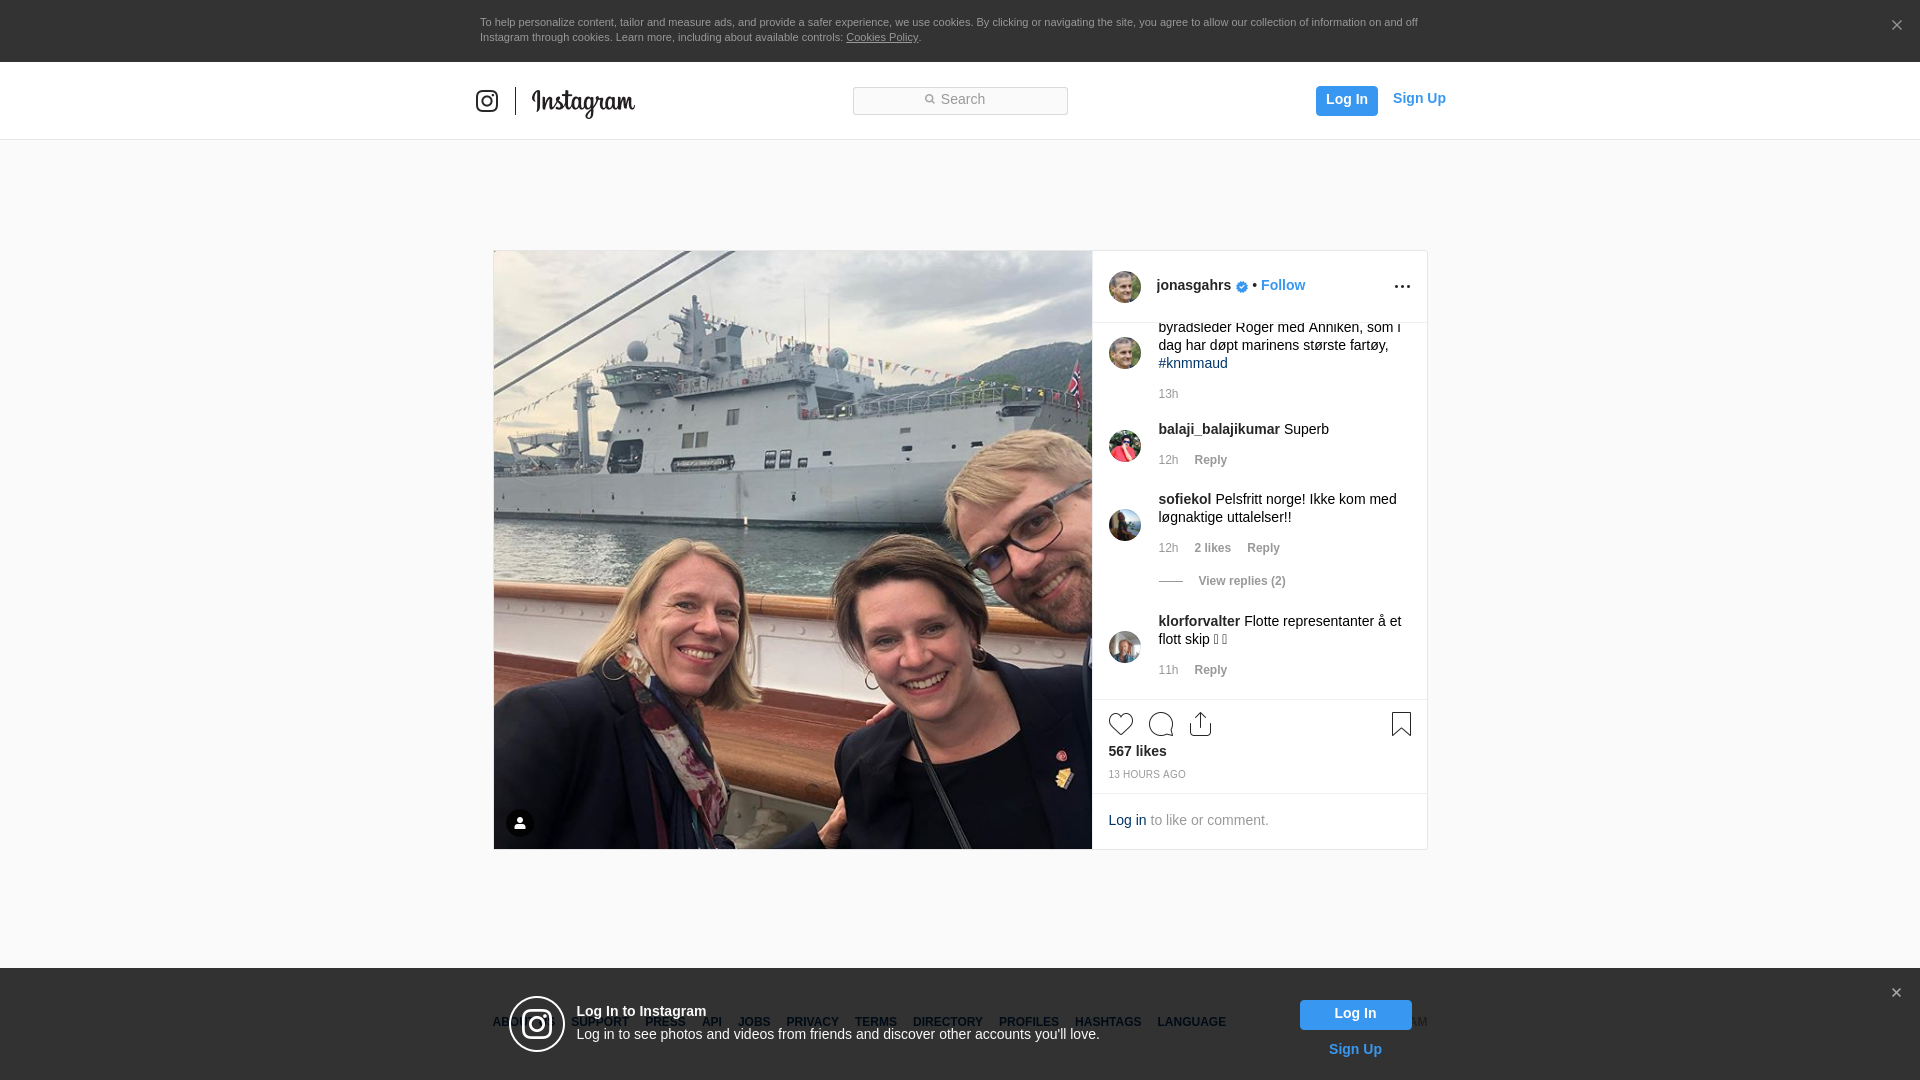1920x1080 pixels.
Task: Focus the Search input field
Action: point(960,101)
